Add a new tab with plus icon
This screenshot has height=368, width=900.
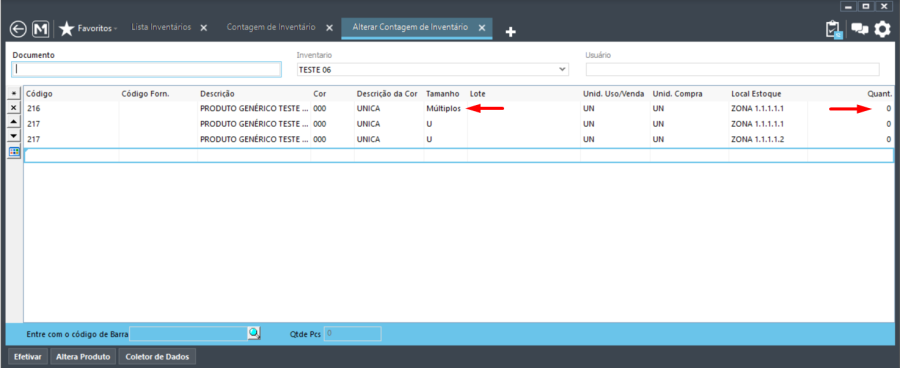[510, 32]
